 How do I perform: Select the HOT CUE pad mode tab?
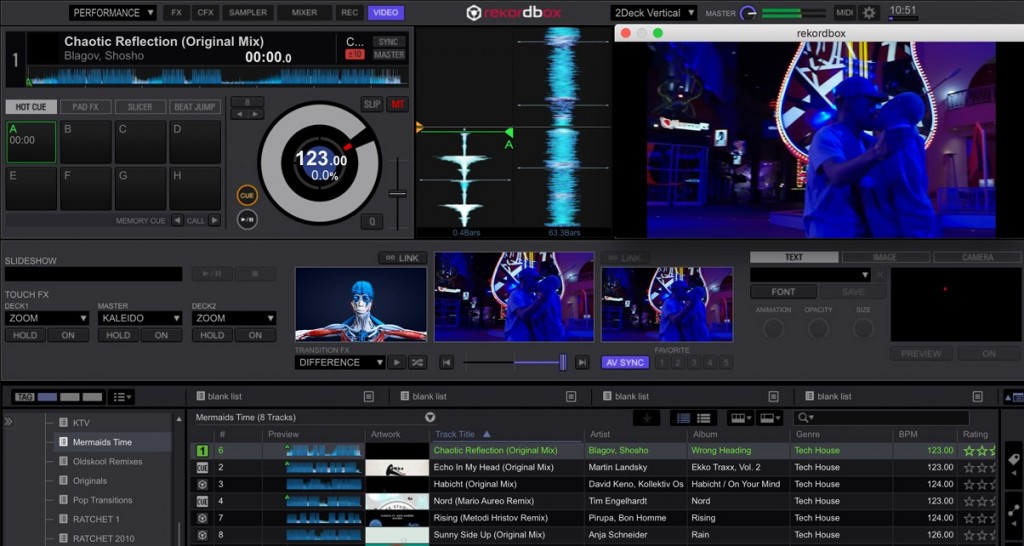[31, 106]
